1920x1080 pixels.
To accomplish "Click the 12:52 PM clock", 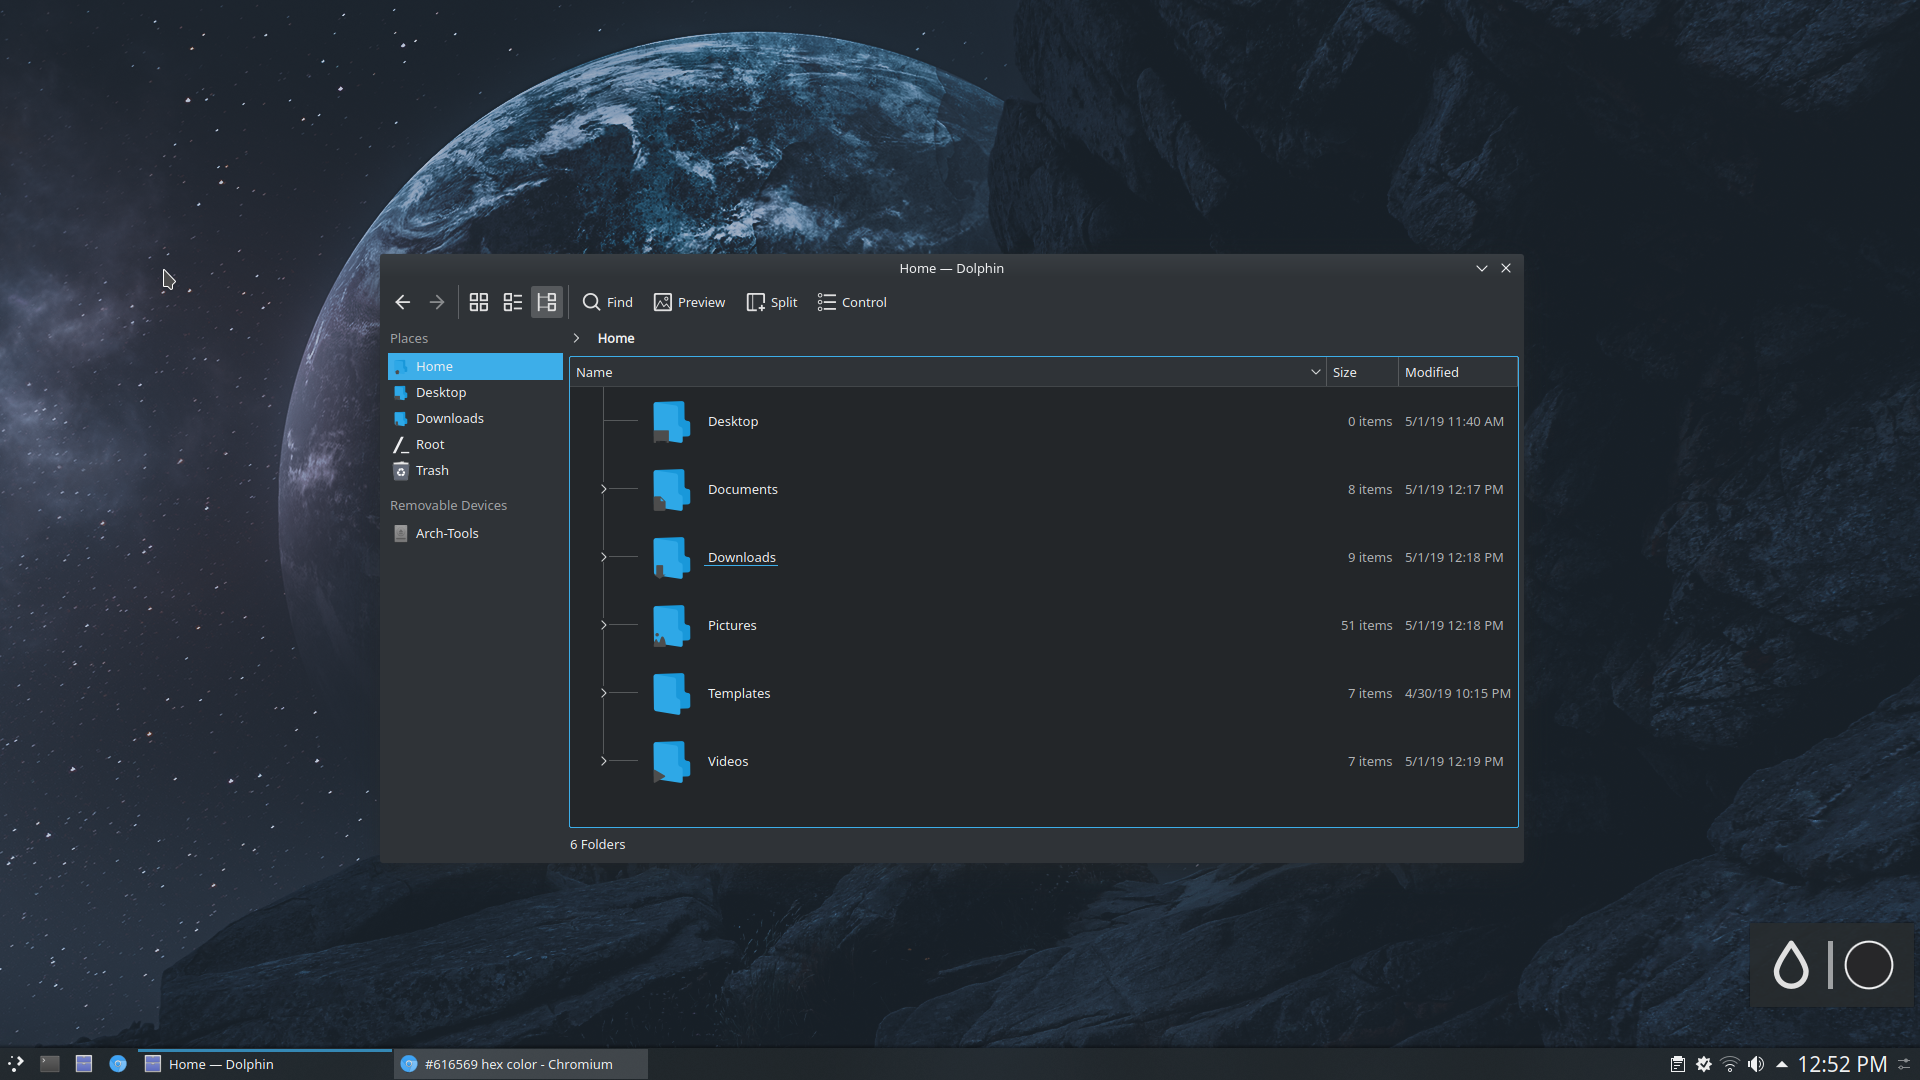I will [x=1842, y=1064].
